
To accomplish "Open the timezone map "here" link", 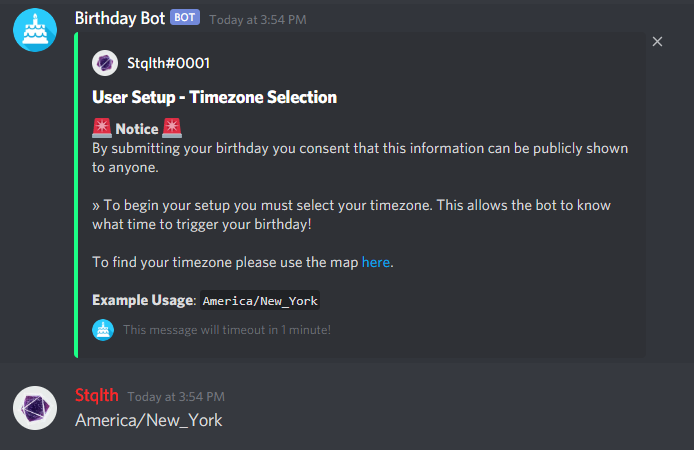I will click(376, 262).
